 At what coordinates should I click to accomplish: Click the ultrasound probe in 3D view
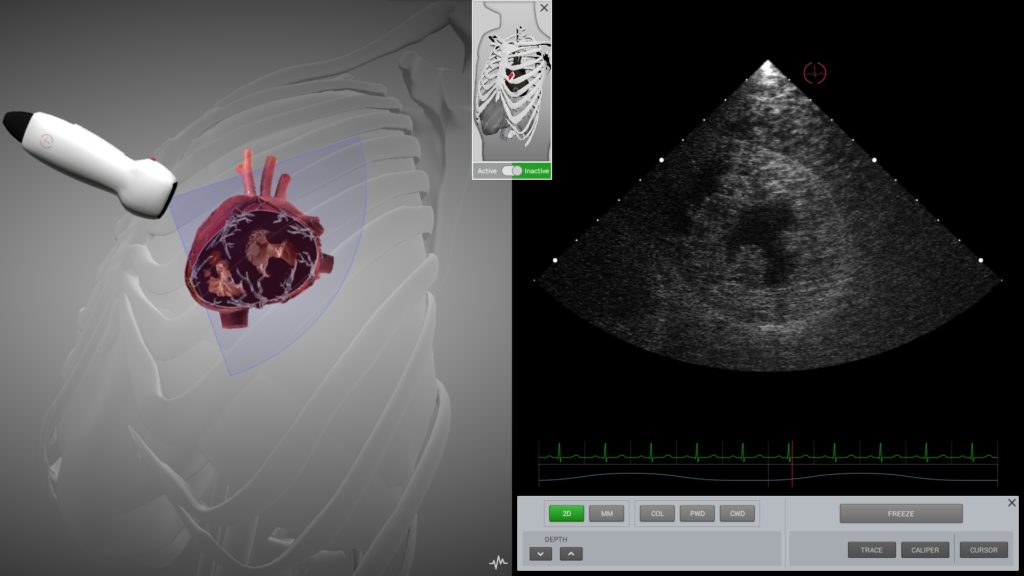pyautogui.click(x=95, y=162)
